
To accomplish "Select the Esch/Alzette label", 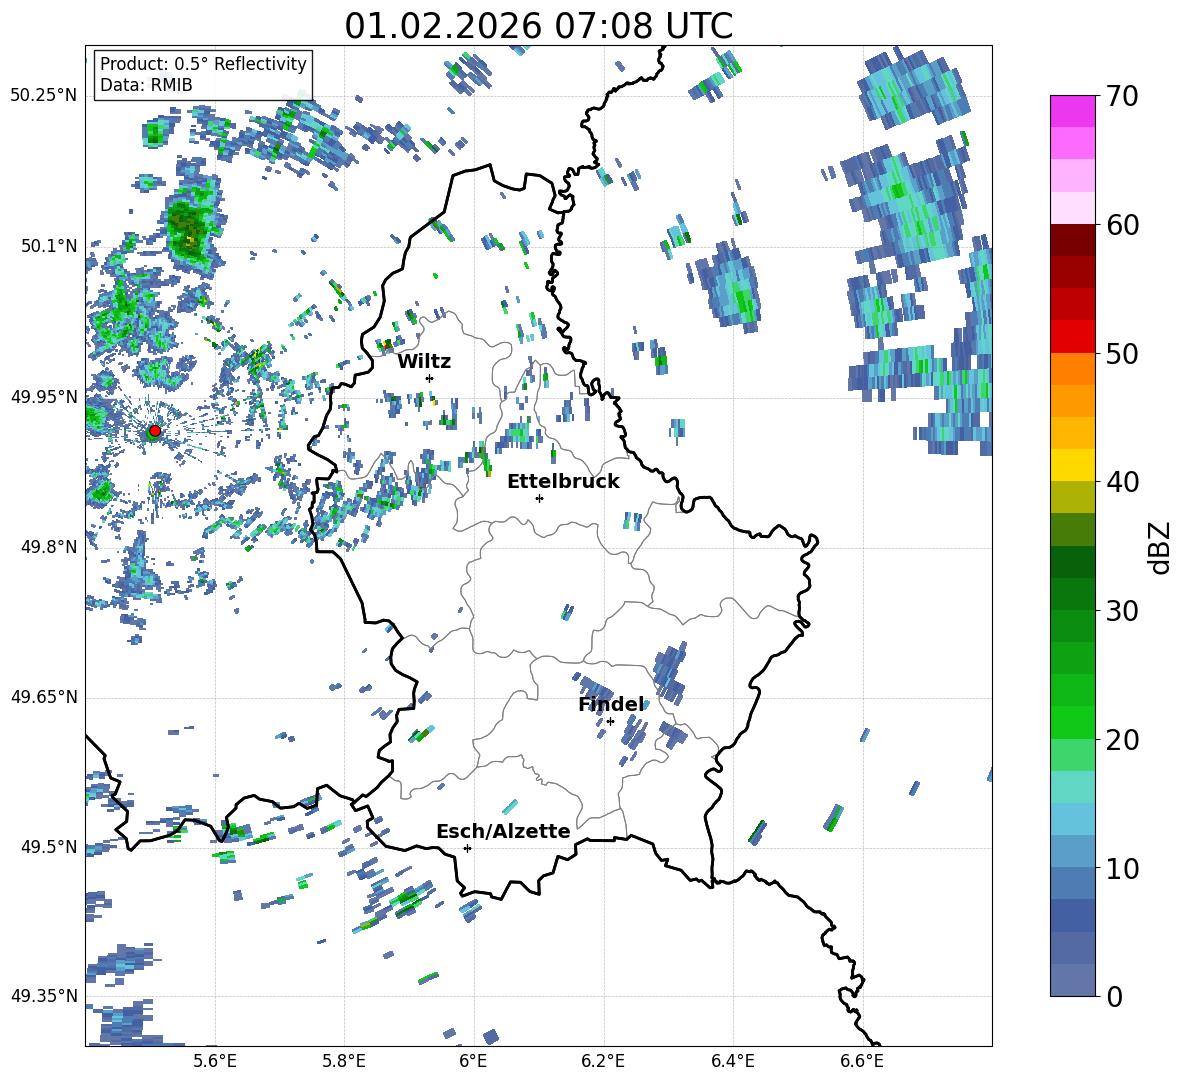I will pyautogui.click(x=503, y=831).
